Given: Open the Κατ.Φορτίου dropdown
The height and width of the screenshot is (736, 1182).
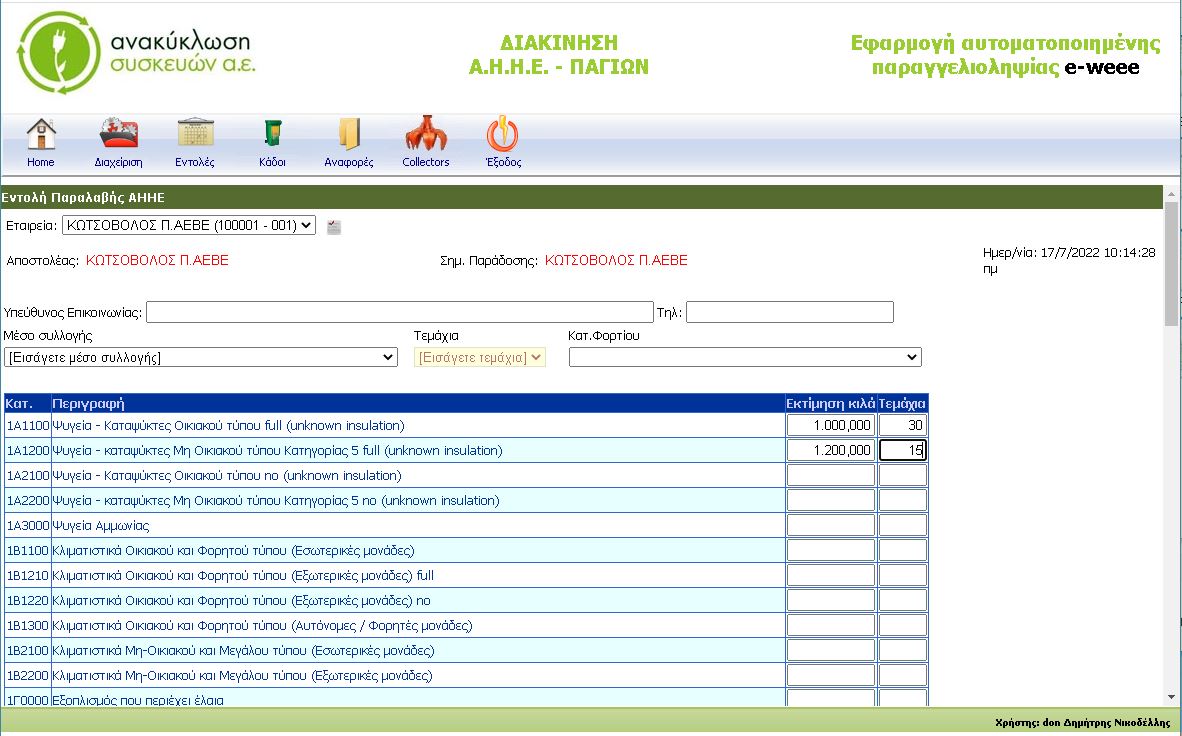Looking at the screenshot, I should [x=745, y=357].
